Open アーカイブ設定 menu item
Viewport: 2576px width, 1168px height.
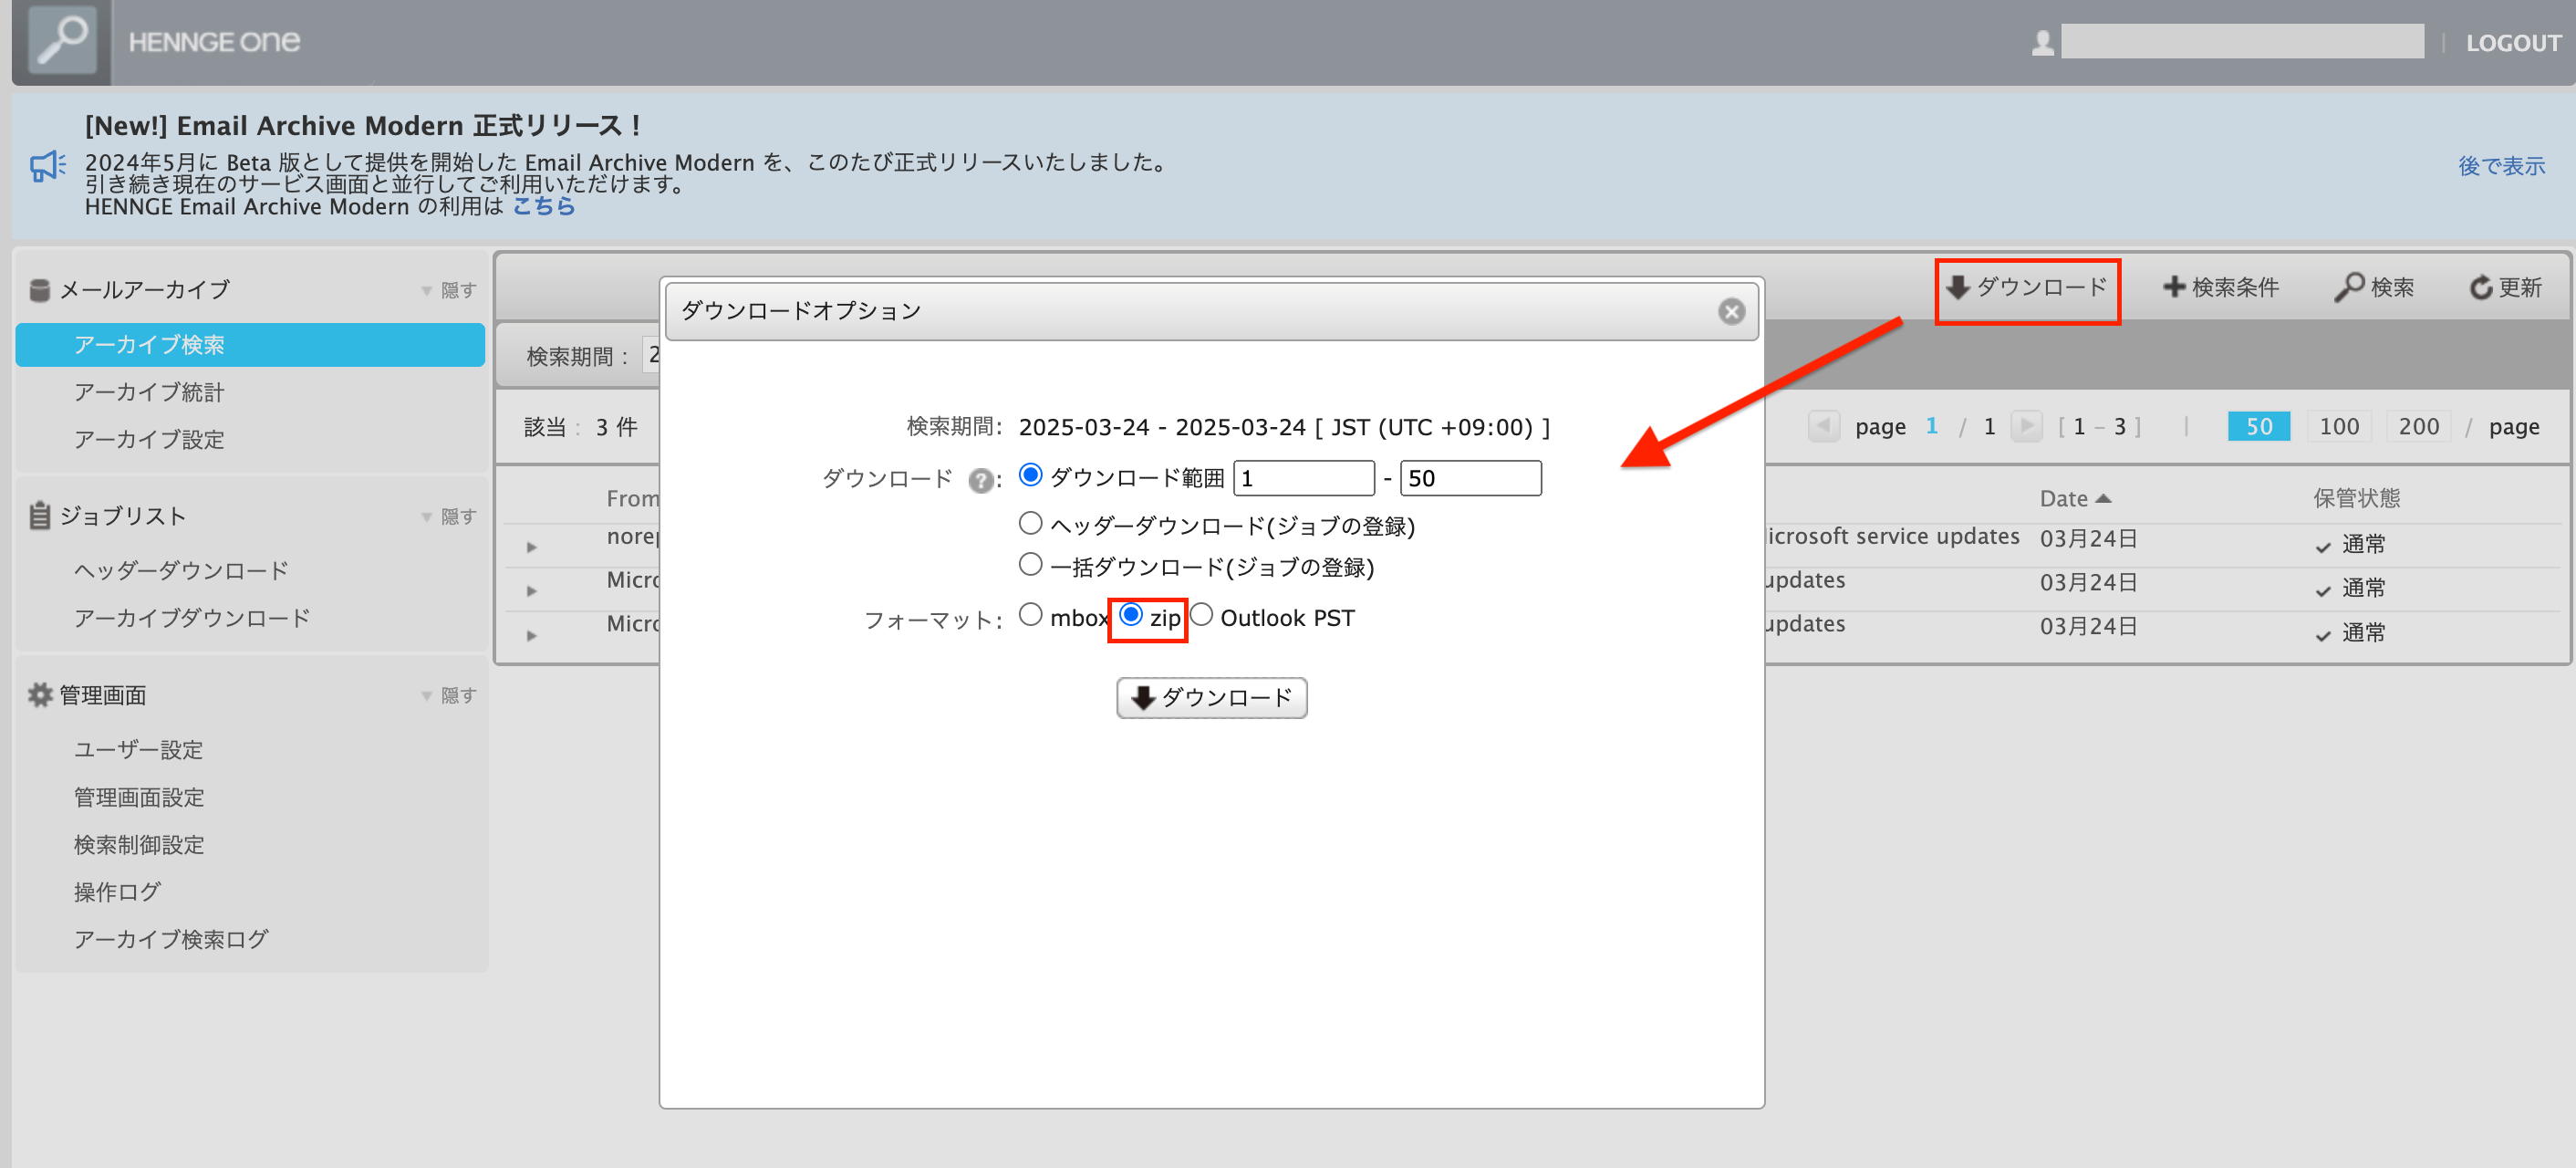pyautogui.click(x=149, y=439)
